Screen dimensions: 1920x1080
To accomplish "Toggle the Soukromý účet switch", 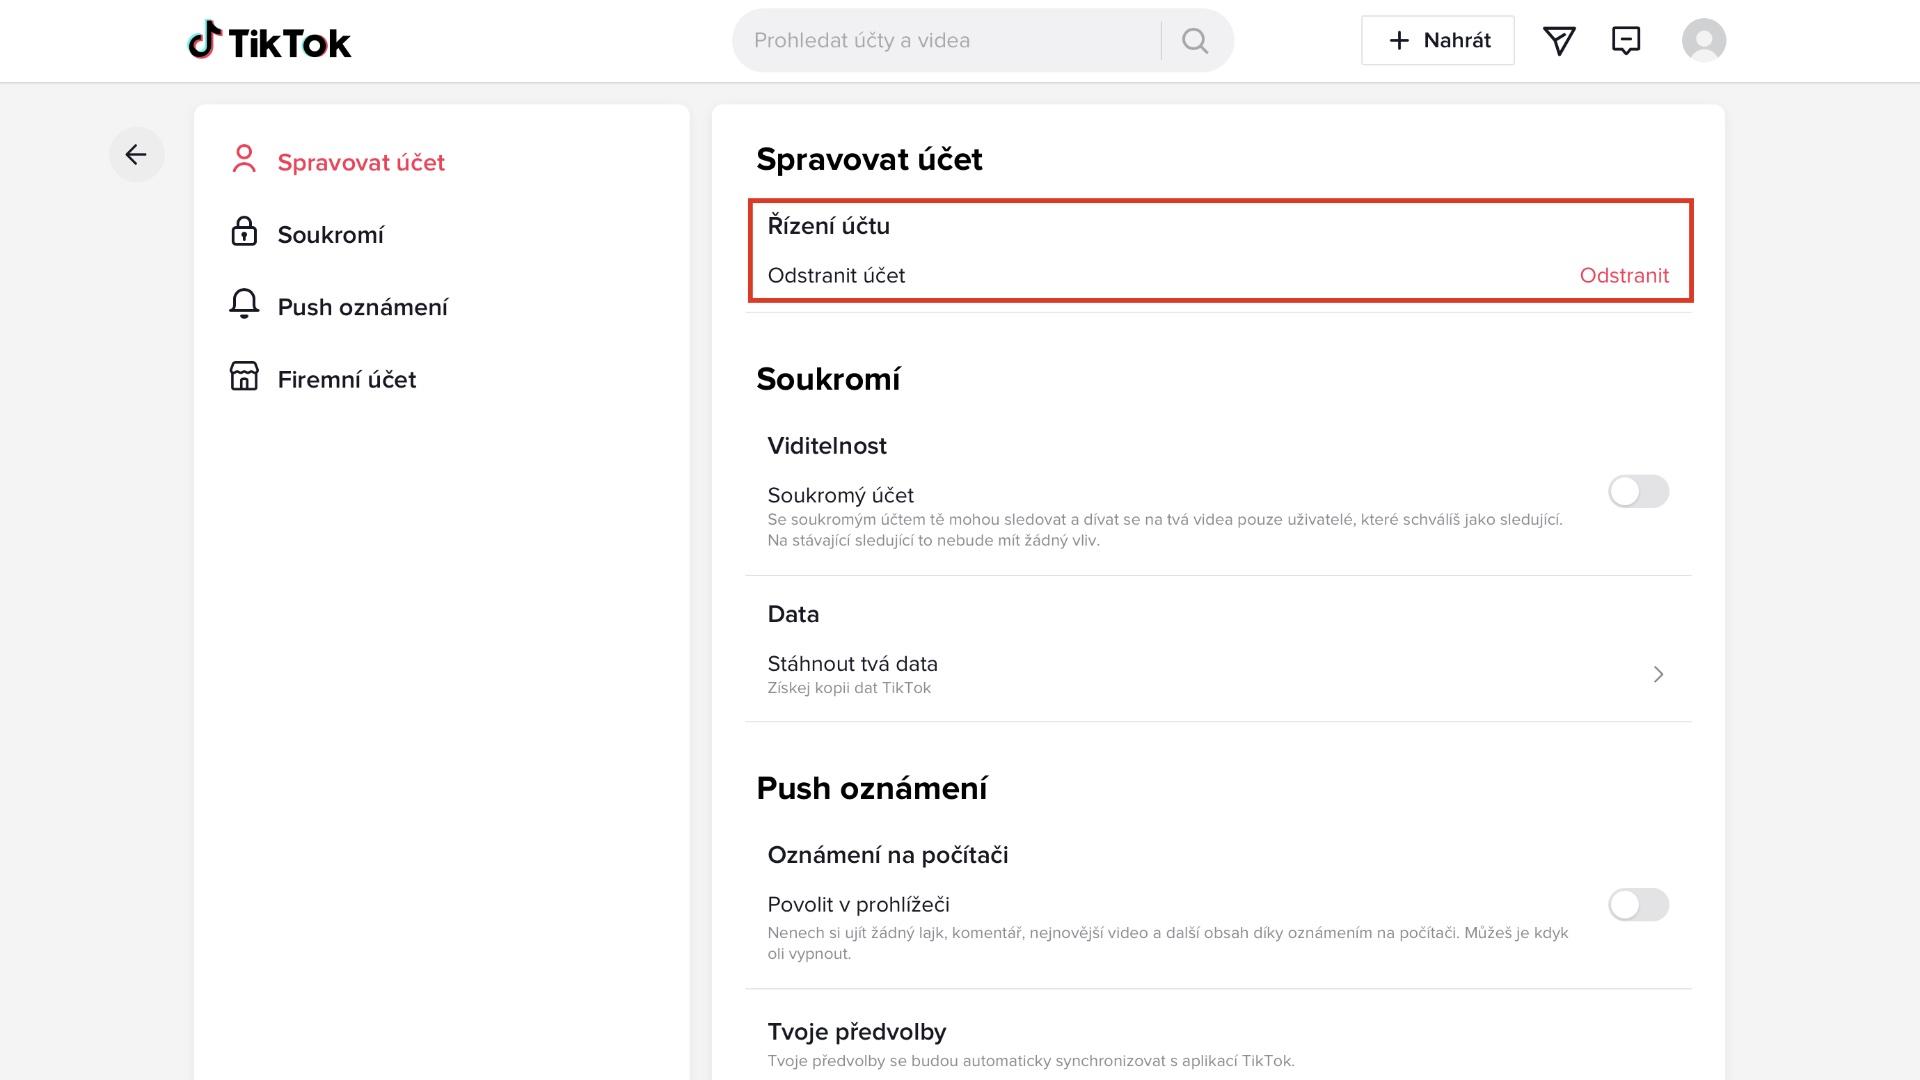I will [1638, 492].
